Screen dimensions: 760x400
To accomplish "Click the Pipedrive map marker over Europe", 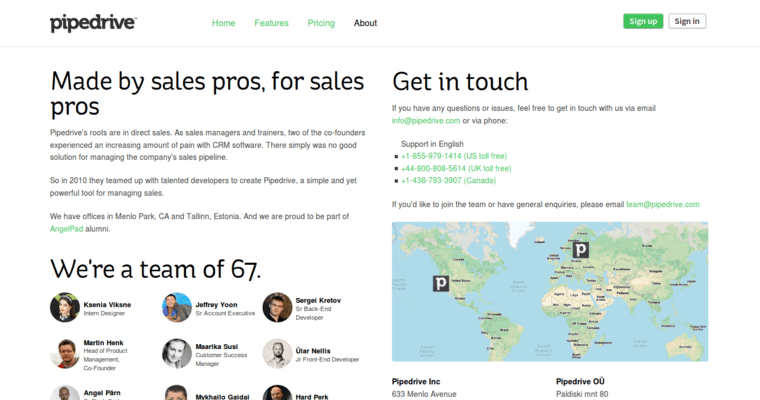I will point(580,250).
